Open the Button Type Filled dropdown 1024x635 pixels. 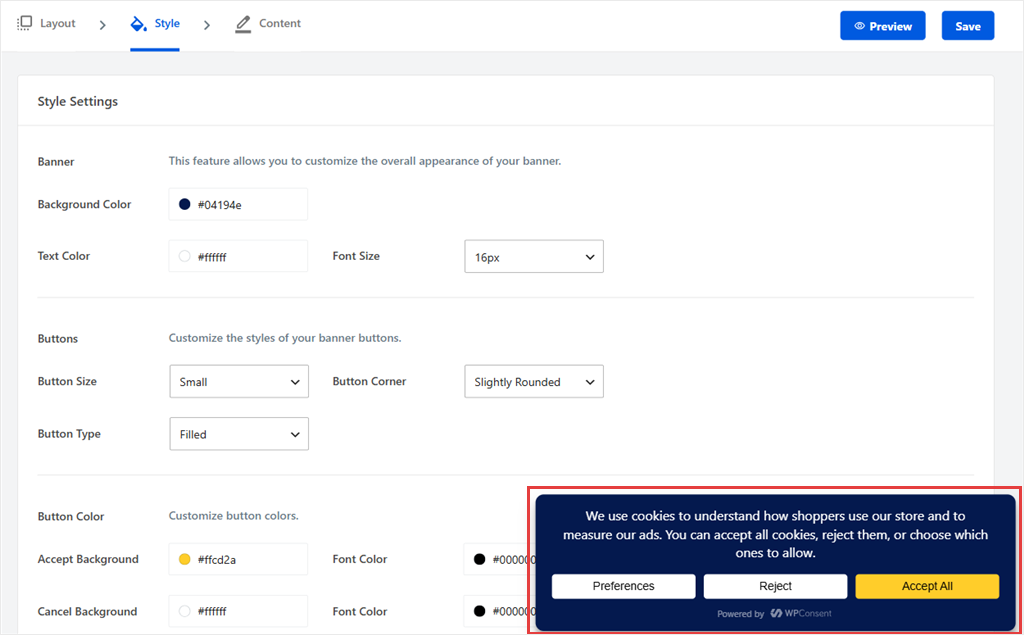pyautogui.click(x=239, y=434)
